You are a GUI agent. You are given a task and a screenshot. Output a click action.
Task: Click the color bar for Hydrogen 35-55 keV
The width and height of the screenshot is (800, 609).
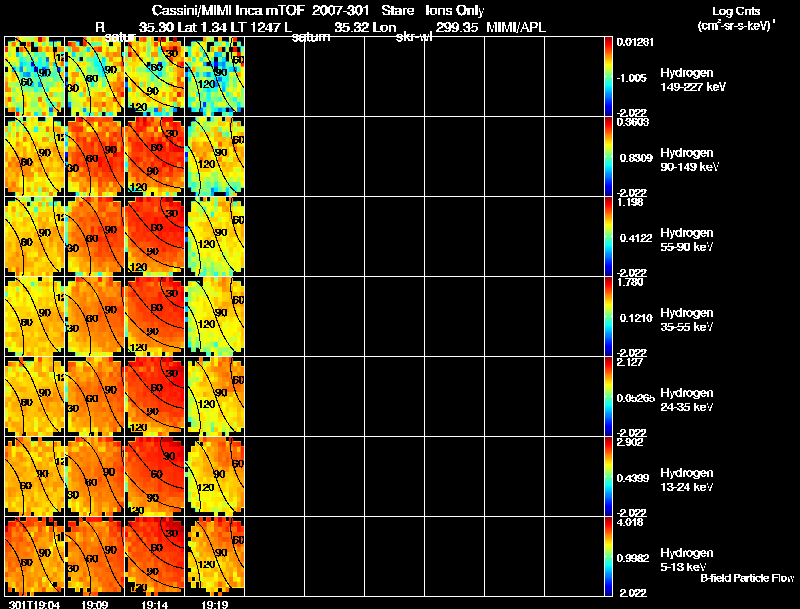click(x=608, y=317)
